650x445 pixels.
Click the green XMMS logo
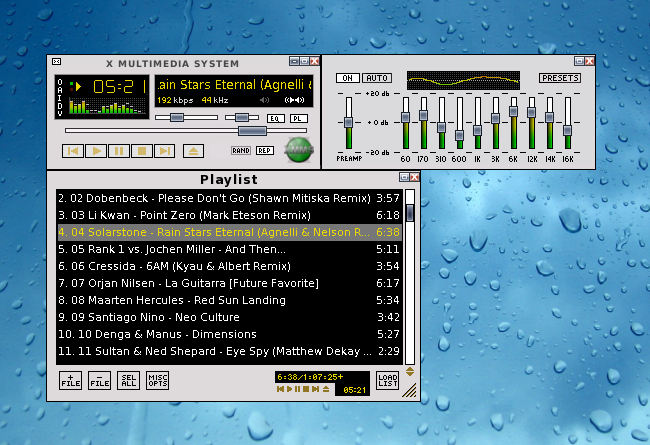click(299, 150)
